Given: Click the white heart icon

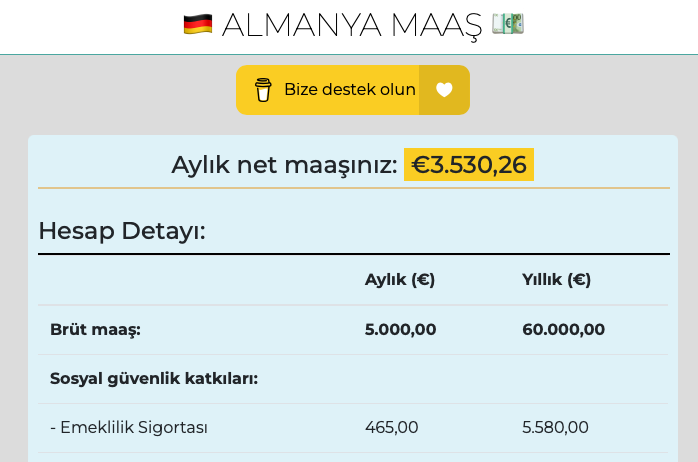Looking at the screenshot, I should coord(444,90).
